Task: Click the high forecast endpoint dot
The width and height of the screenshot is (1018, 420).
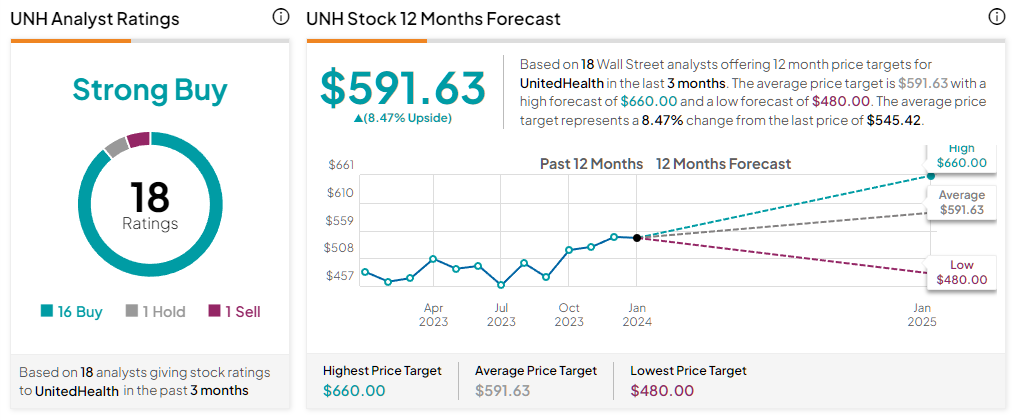Action: click(931, 176)
